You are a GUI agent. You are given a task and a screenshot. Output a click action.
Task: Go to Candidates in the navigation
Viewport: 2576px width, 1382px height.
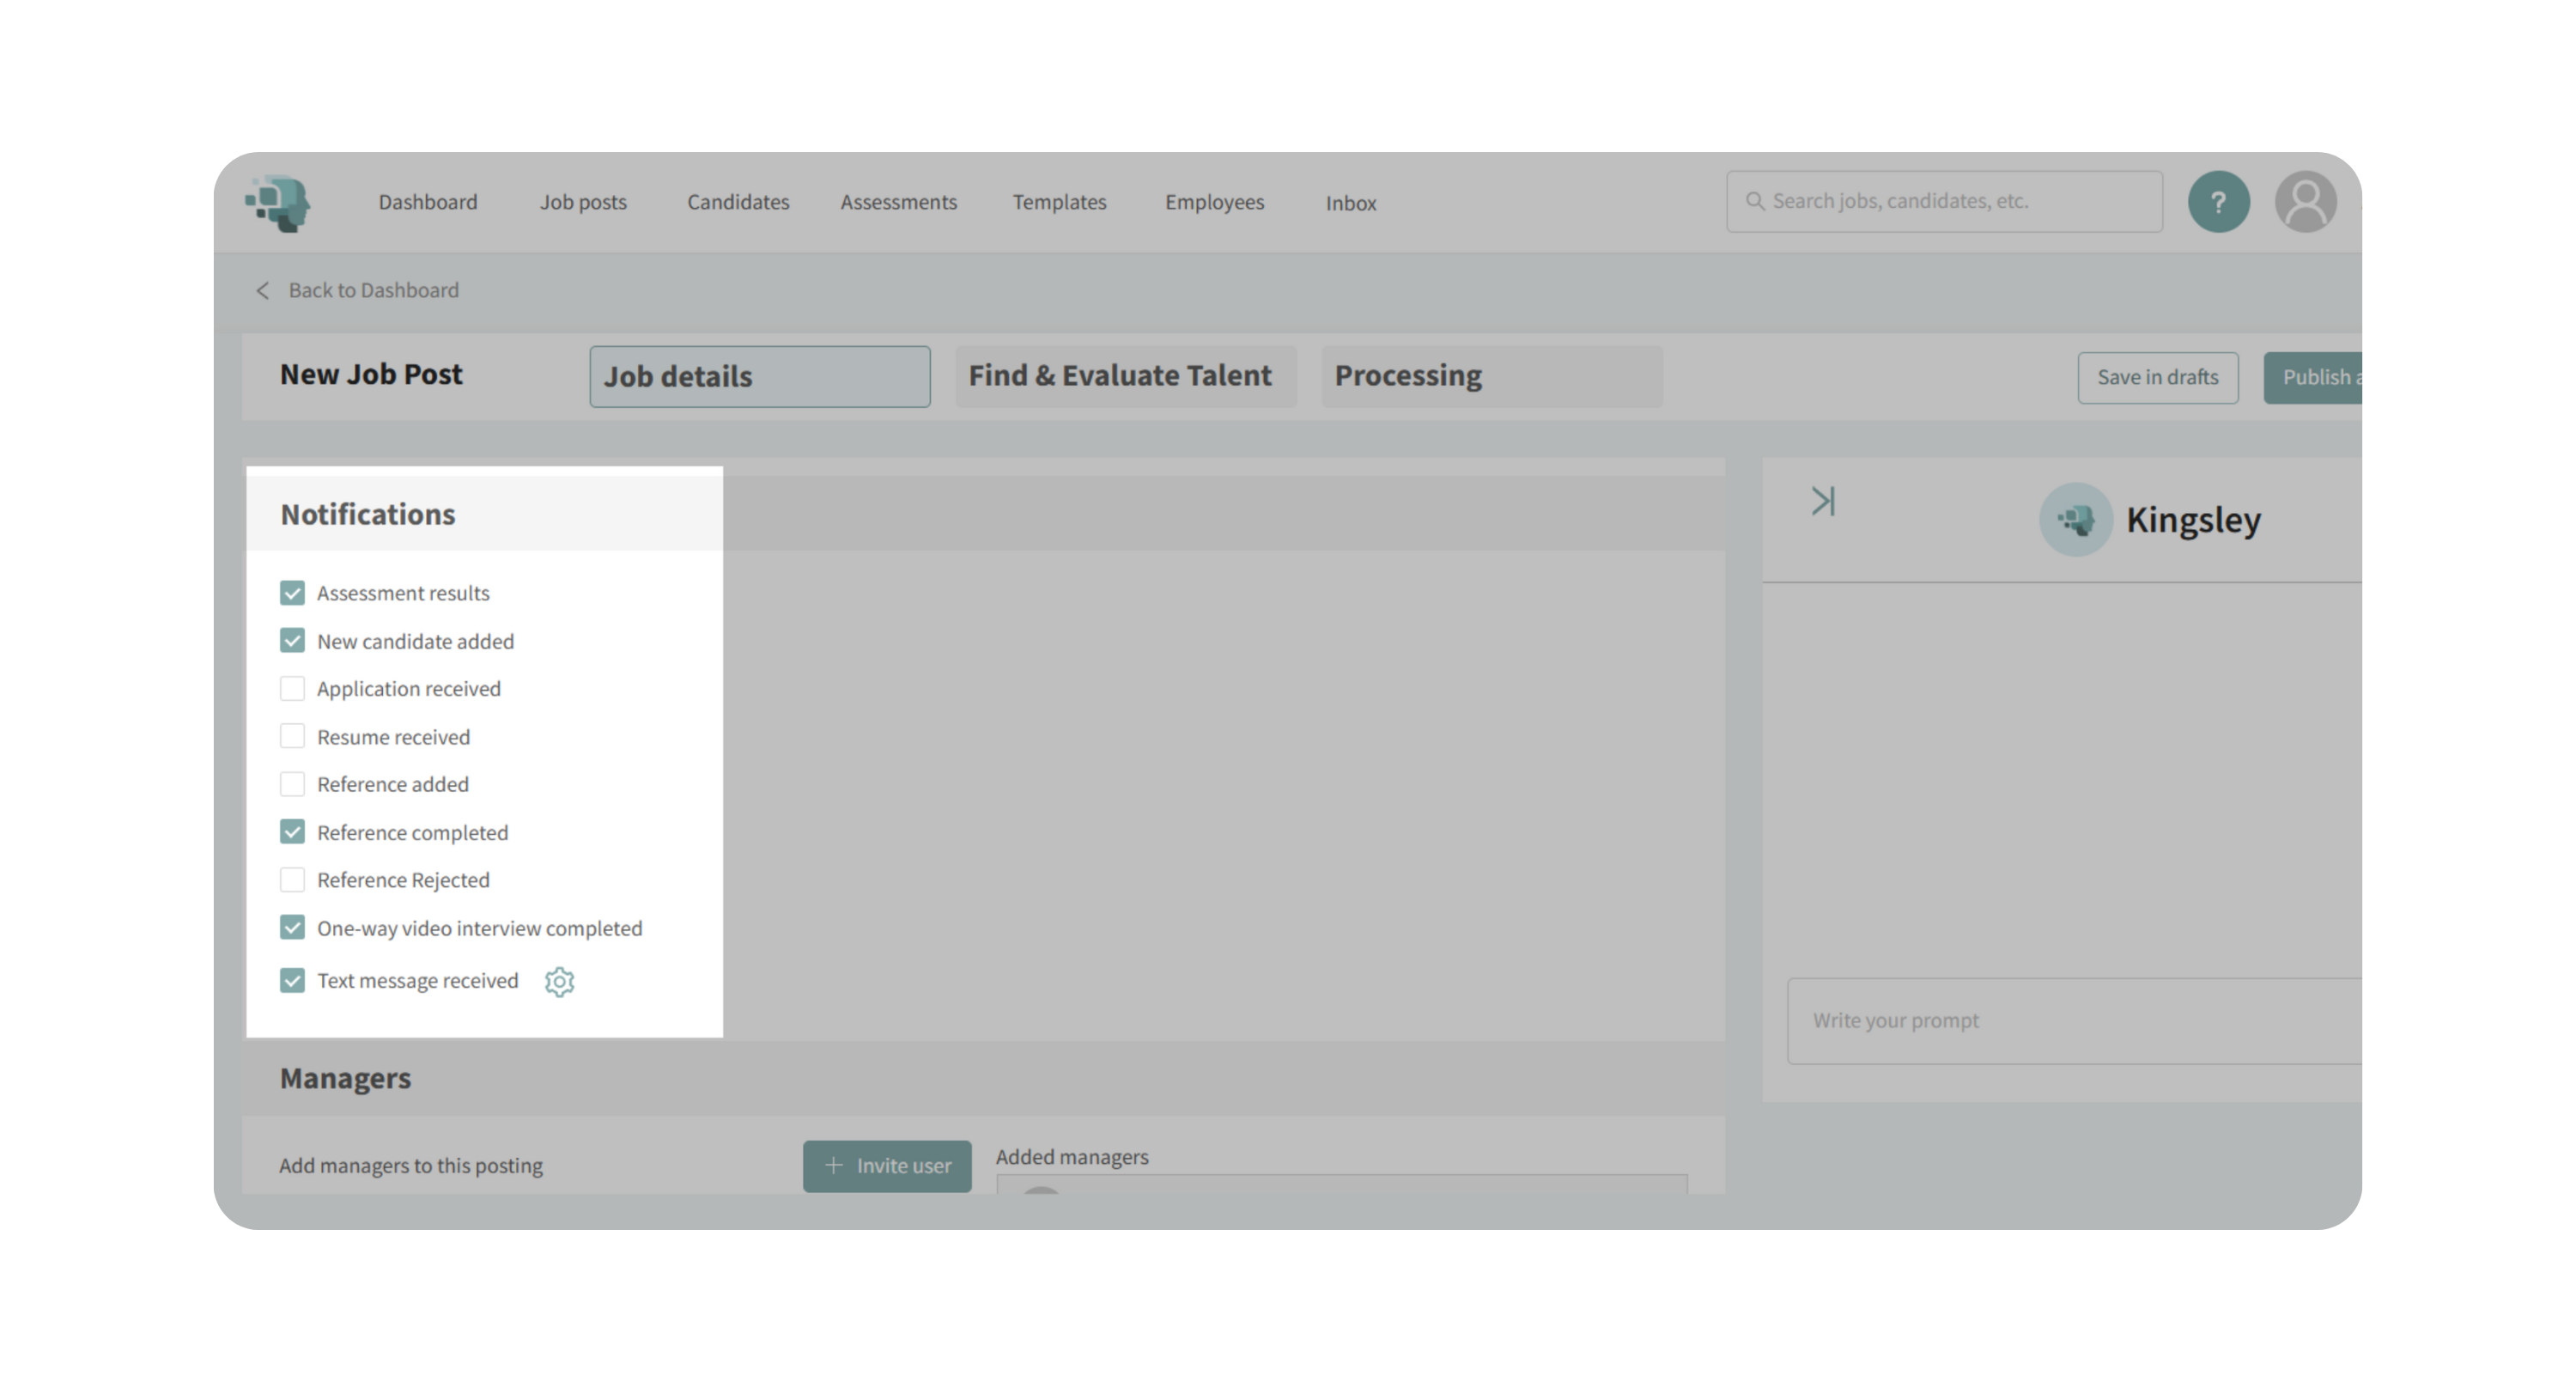(737, 202)
